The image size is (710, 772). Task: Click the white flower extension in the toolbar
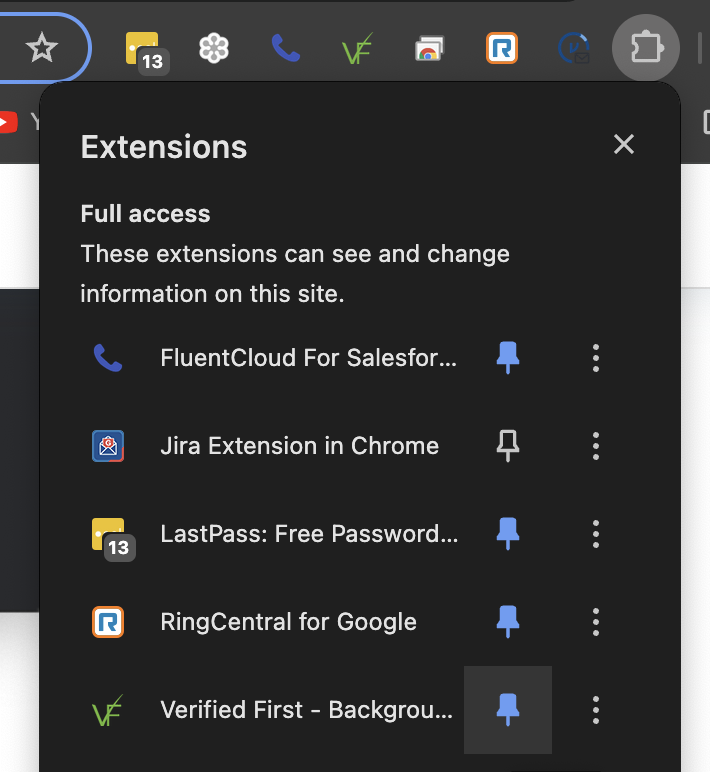coord(214,48)
